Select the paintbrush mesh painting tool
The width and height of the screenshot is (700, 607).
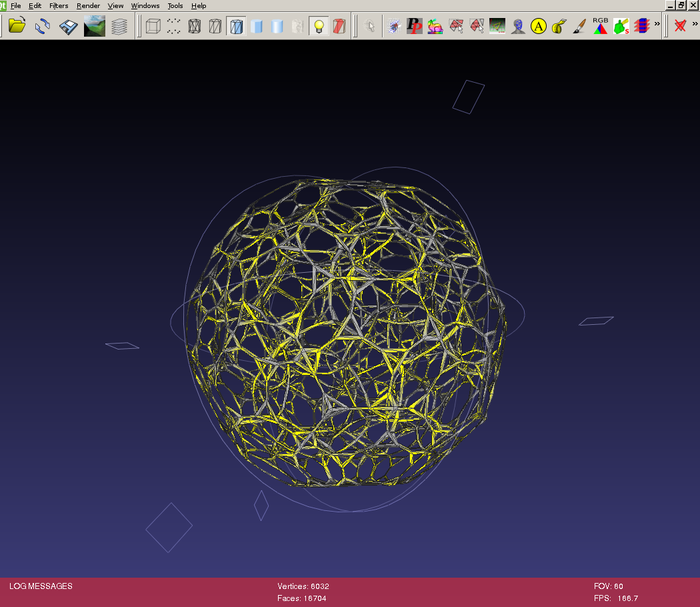pyautogui.click(x=579, y=26)
